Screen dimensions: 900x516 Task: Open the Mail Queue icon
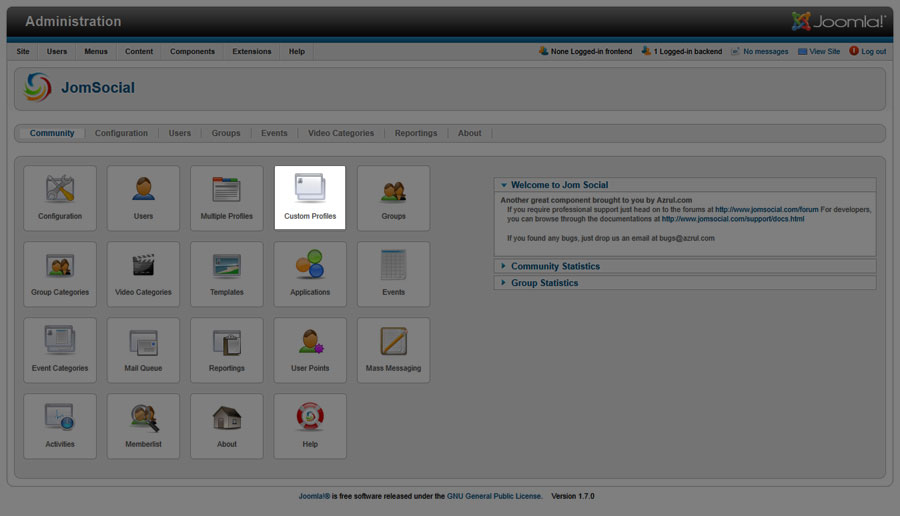[x=143, y=350]
